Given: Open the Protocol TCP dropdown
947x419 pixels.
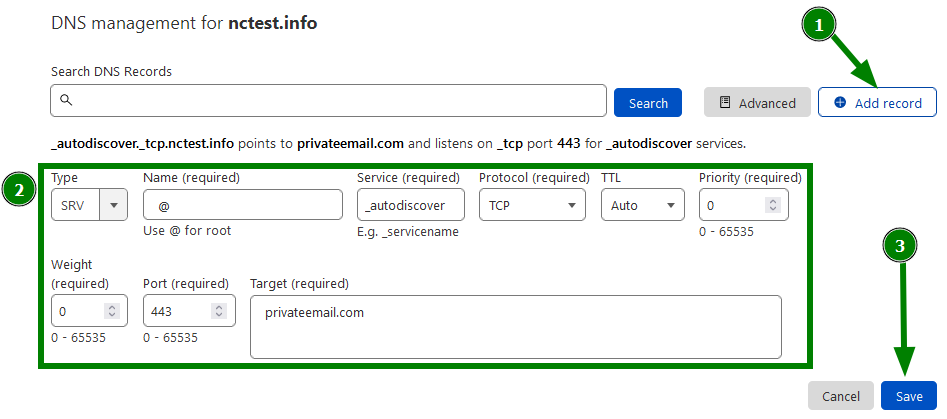Looking at the screenshot, I should click(x=532, y=205).
